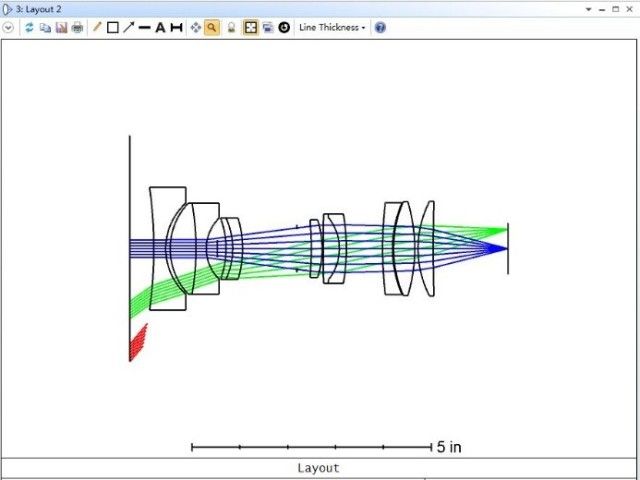The height and width of the screenshot is (480, 640).
Task: Select the Text annotation tool
Action: tap(160, 28)
